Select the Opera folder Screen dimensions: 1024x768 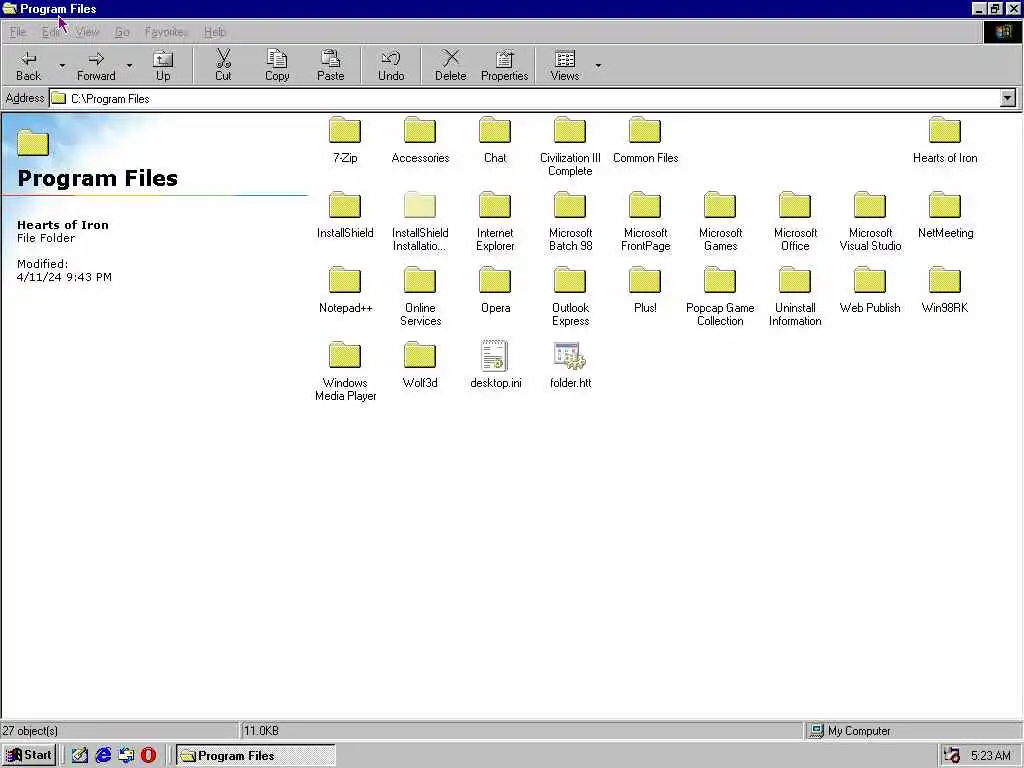[x=495, y=291]
